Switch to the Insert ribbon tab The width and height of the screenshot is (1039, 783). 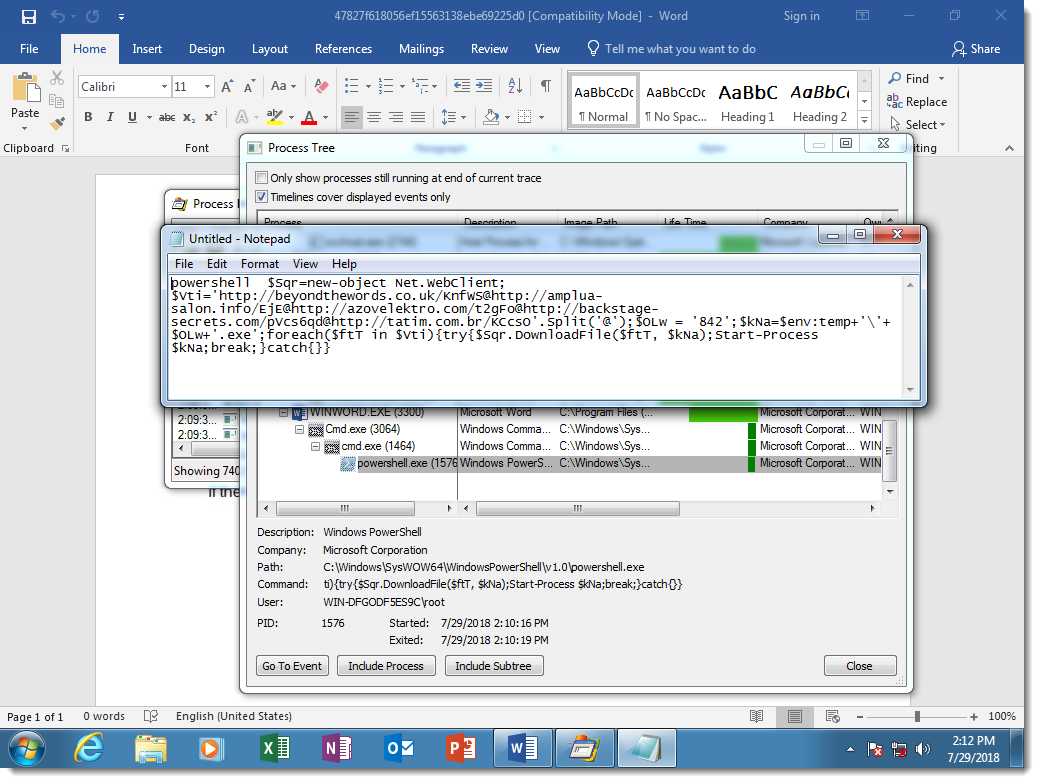[x=147, y=49]
